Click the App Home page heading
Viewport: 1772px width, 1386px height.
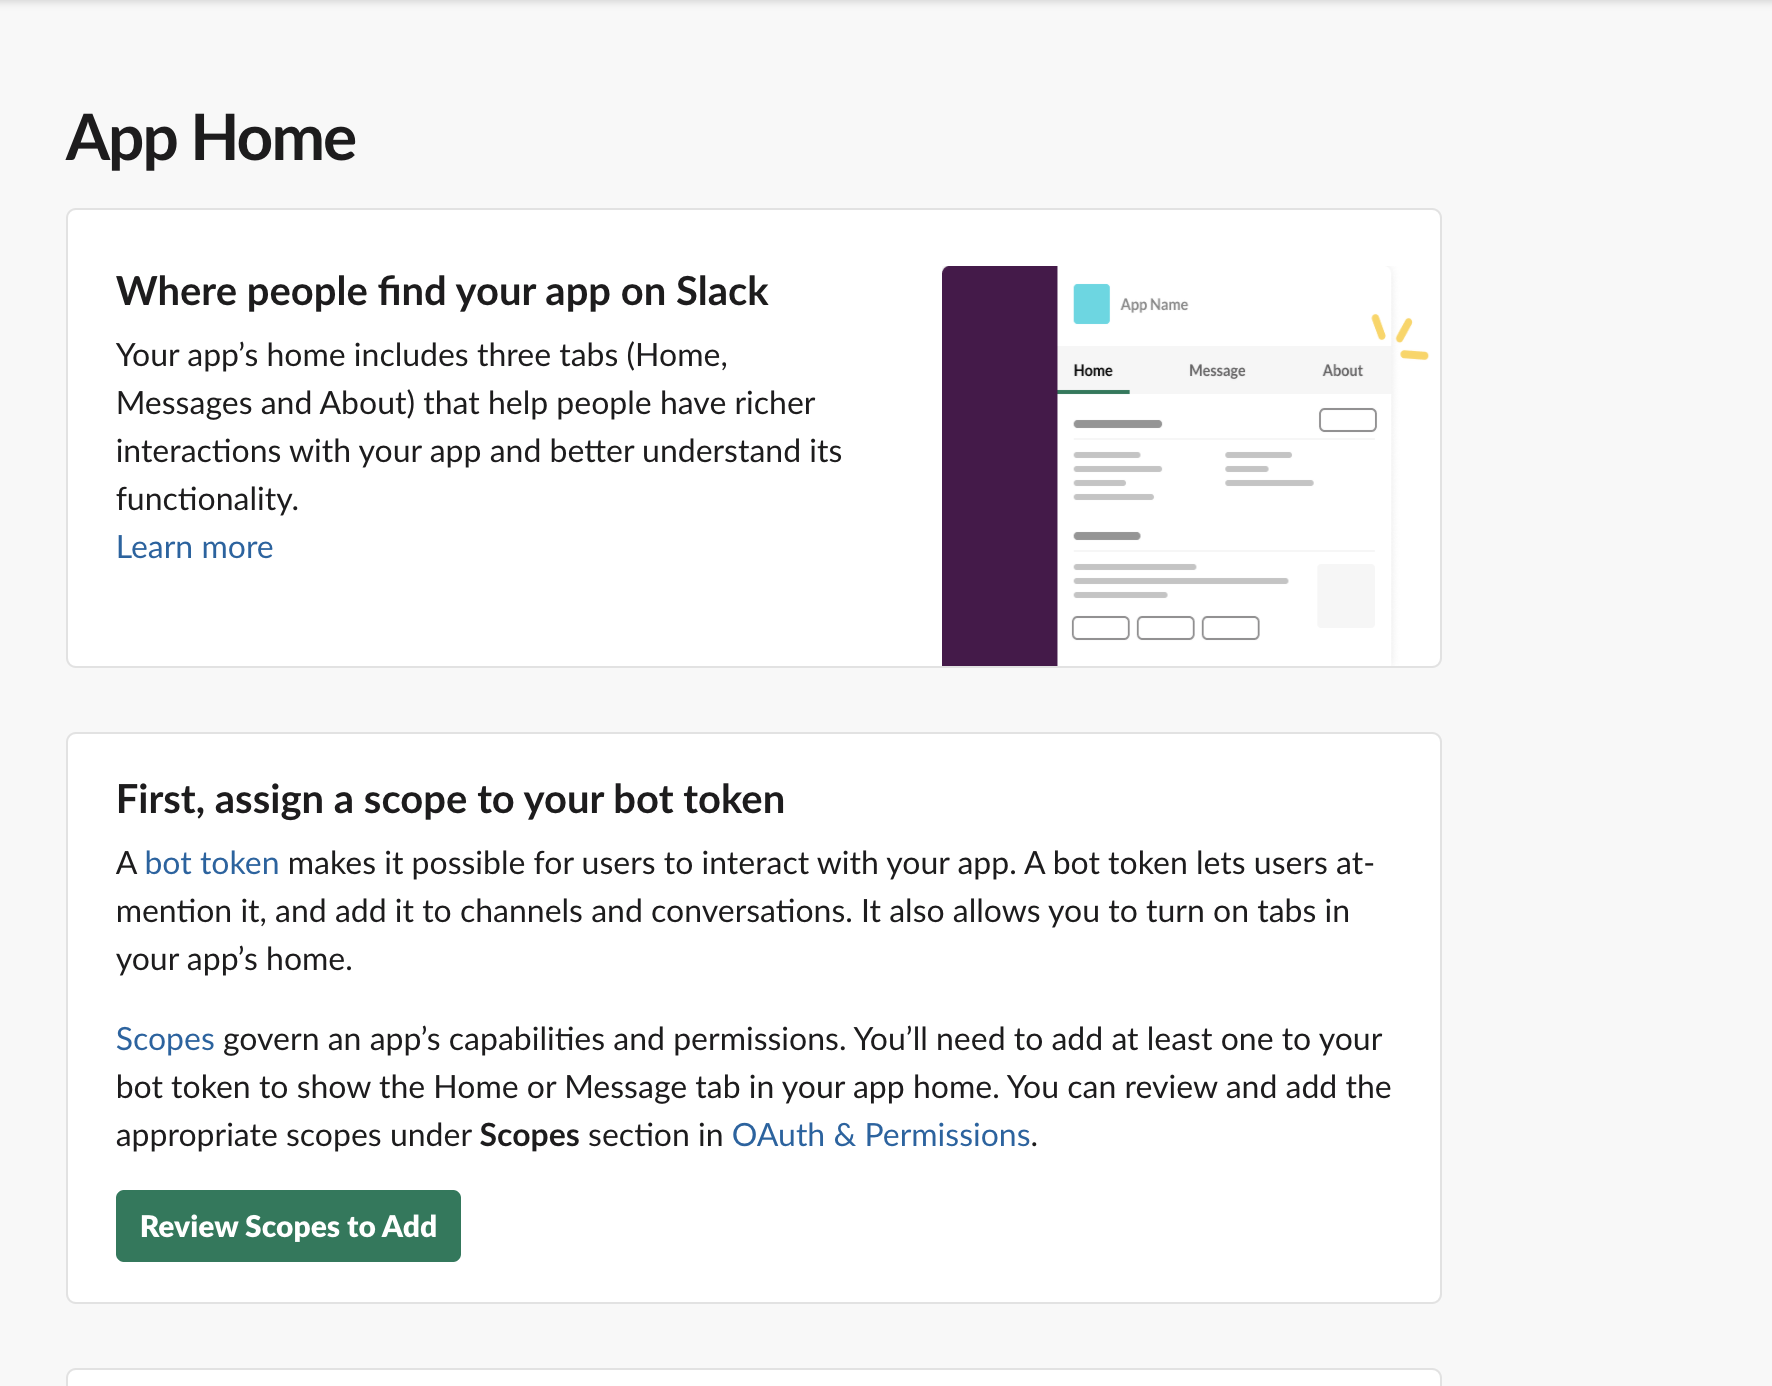click(x=211, y=138)
